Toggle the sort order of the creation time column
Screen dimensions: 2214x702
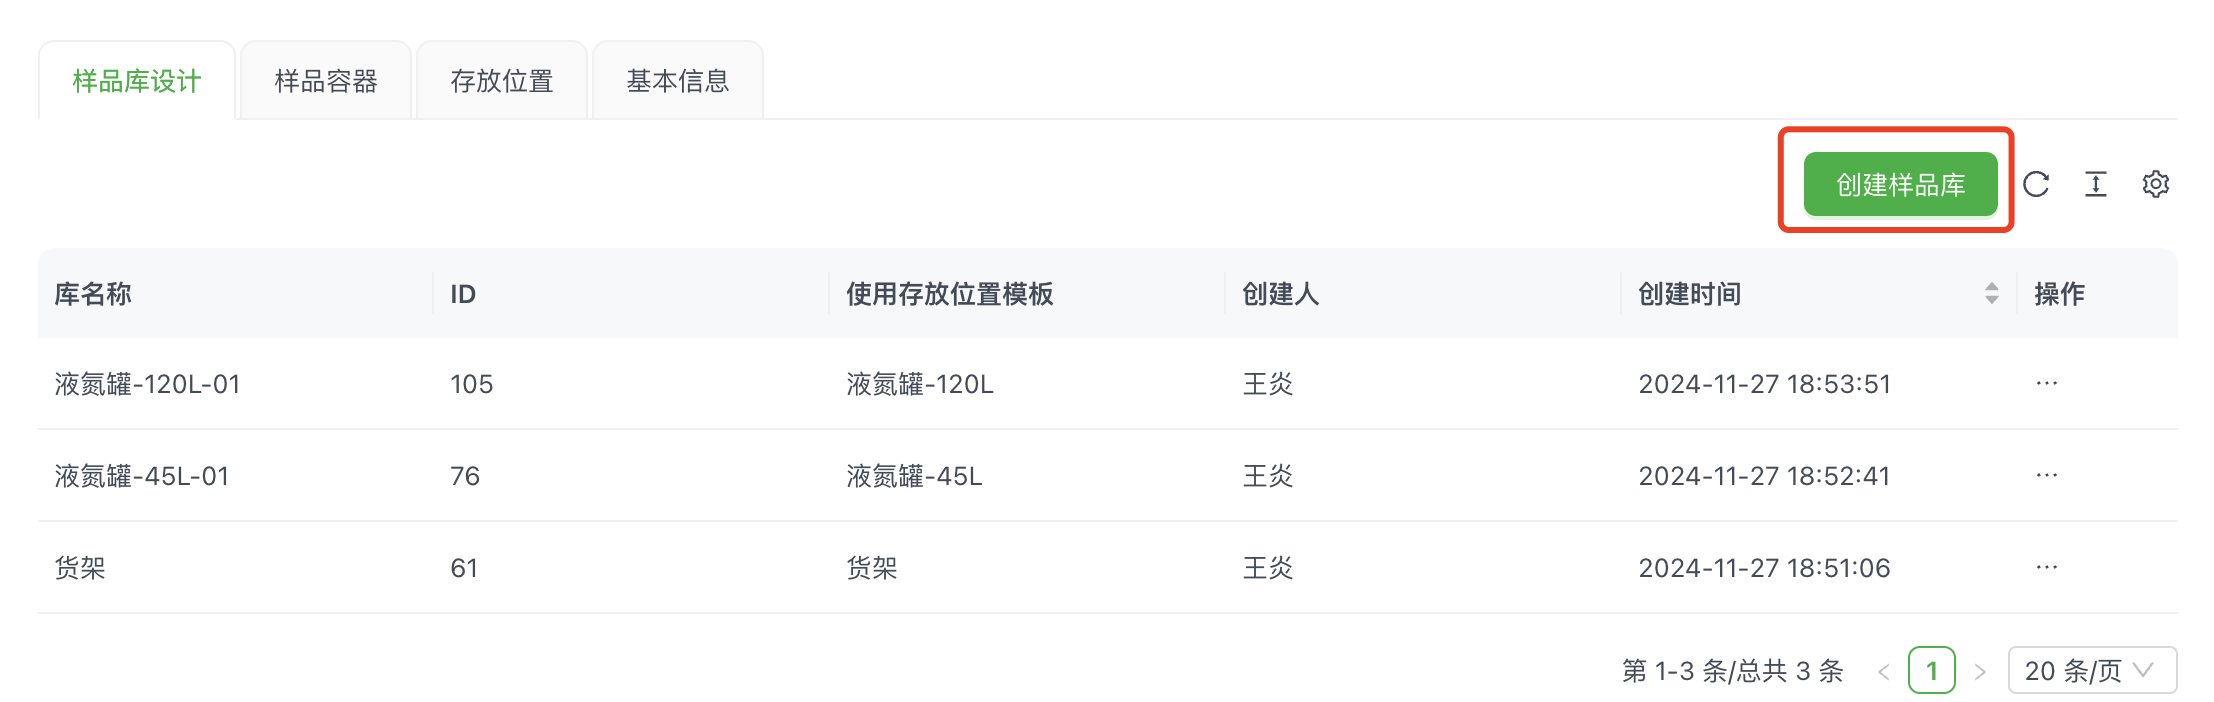click(1992, 293)
